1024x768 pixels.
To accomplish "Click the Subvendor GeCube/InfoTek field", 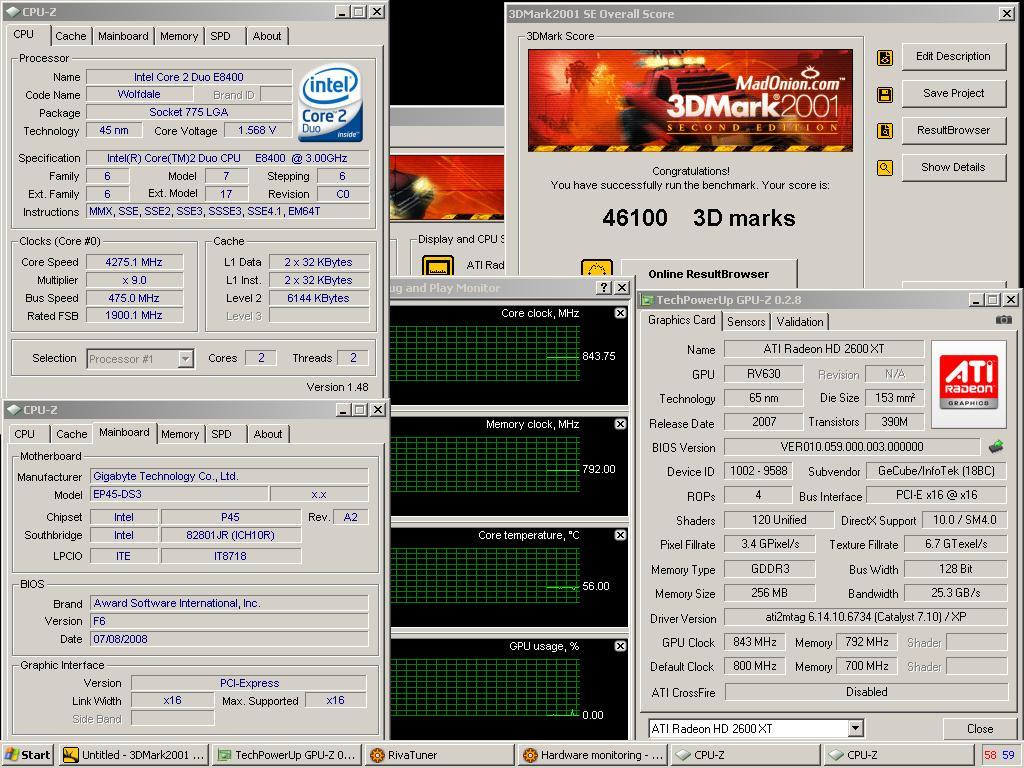I will (936, 471).
